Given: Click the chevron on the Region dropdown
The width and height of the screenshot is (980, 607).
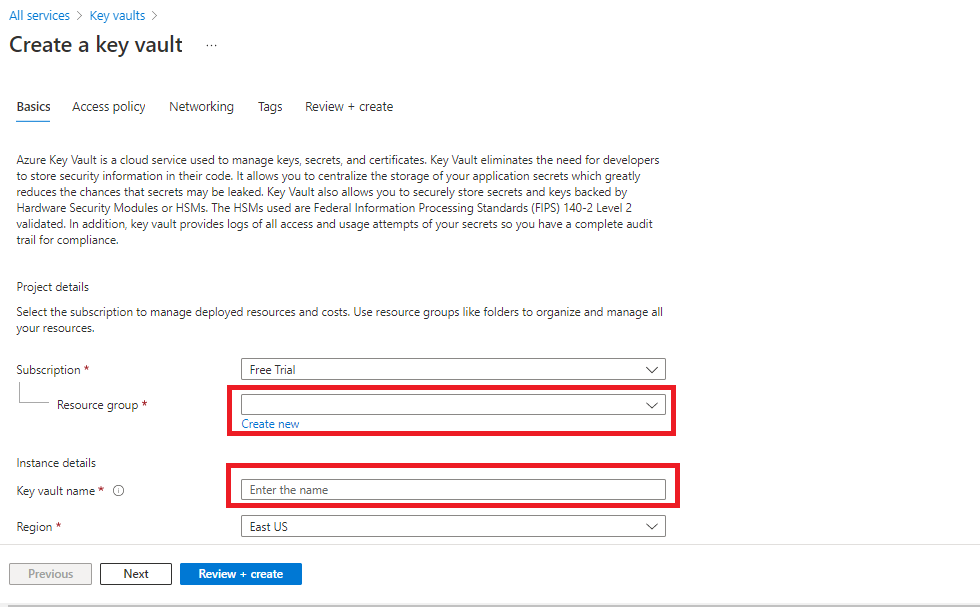Looking at the screenshot, I should click(x=652, y=525).
